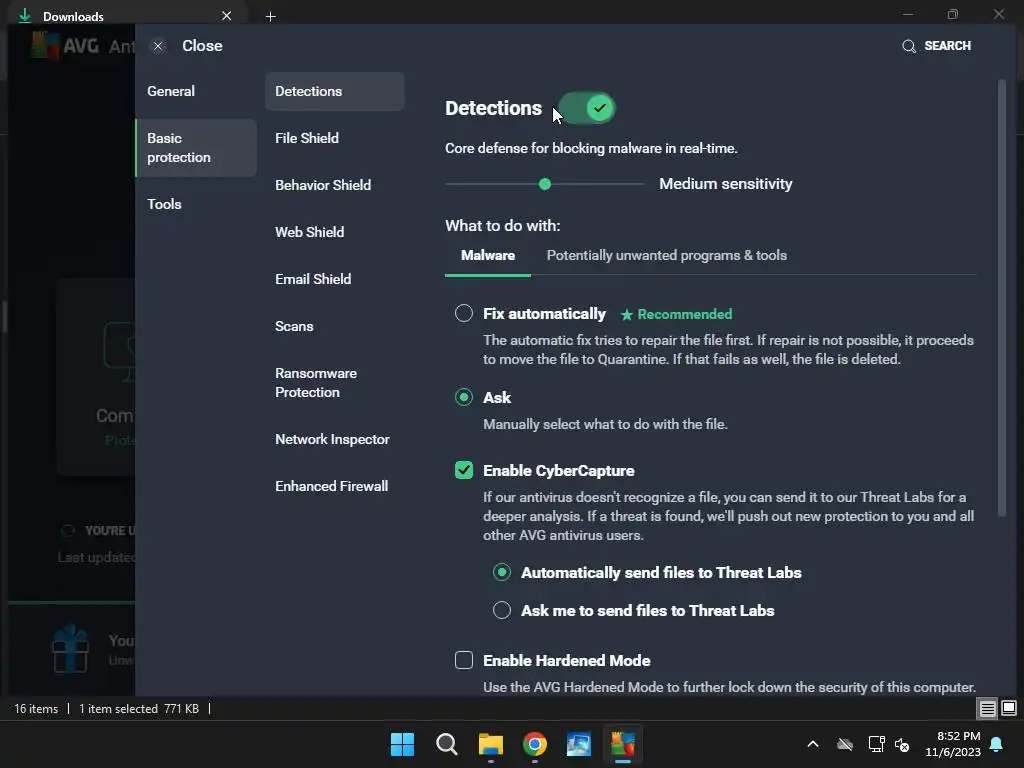Screen dimensions: 1024x768
Task: Launch Google Chrome from taskbar
Action: coord(535,744)
